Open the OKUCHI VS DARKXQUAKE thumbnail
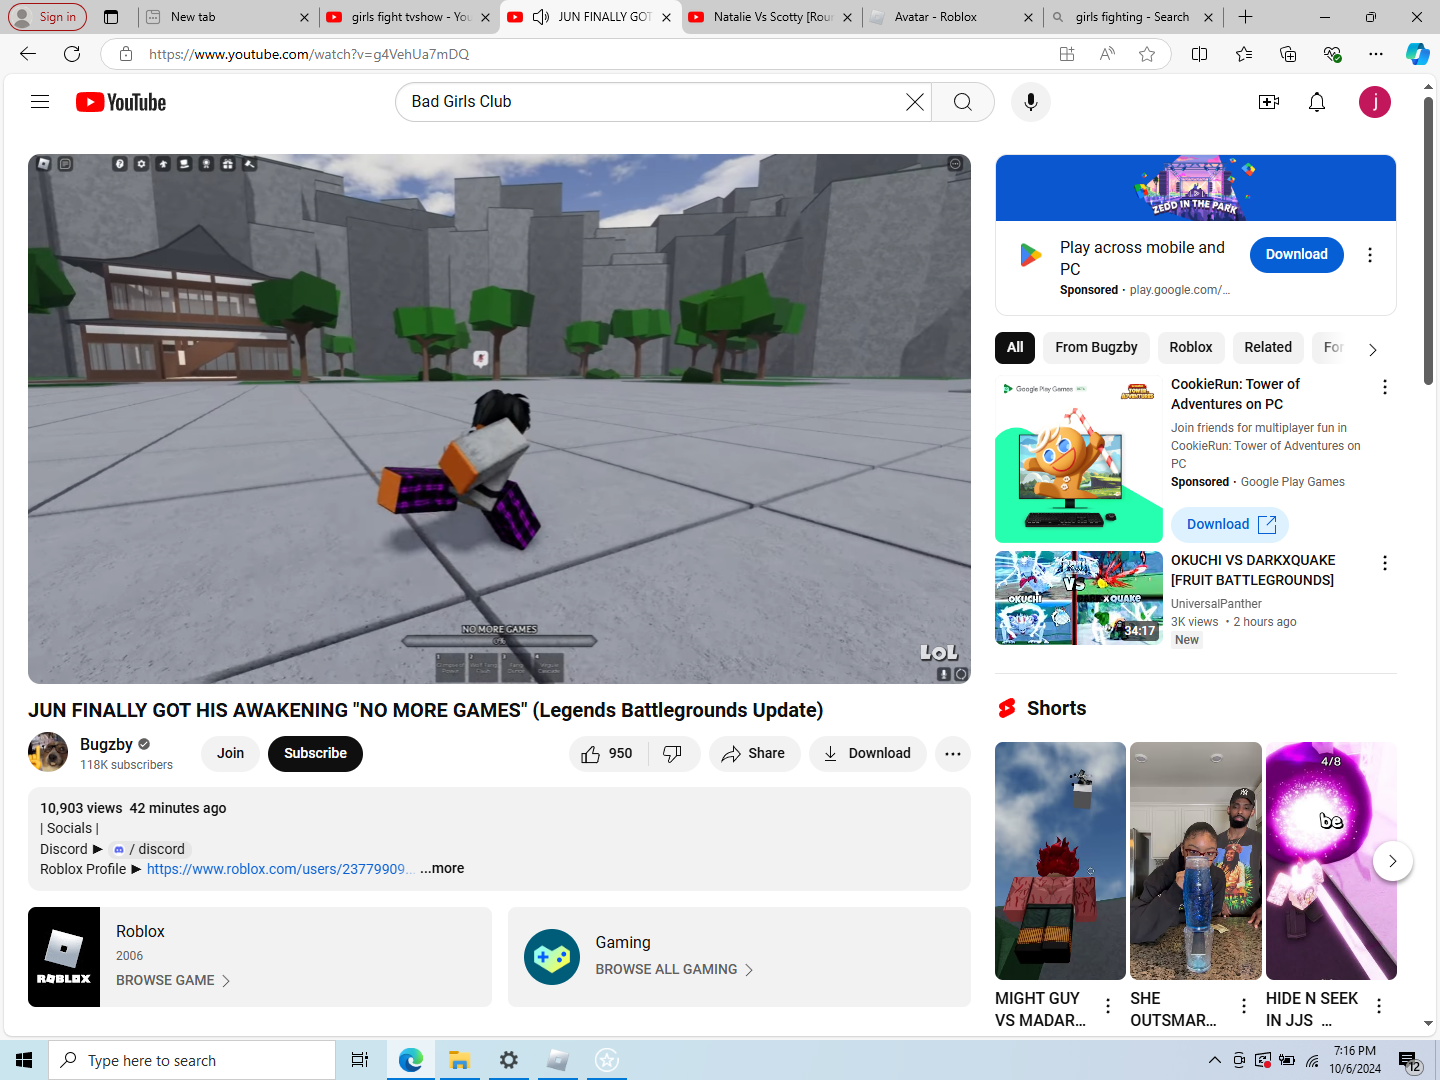 coord(1079,598)
